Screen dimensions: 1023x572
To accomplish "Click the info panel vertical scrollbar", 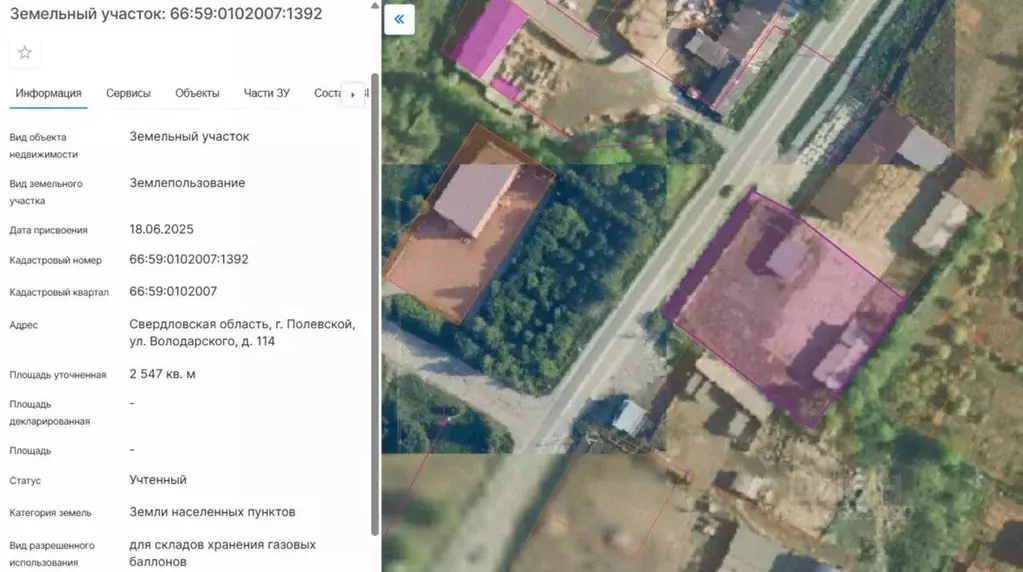I will point(375,300).
